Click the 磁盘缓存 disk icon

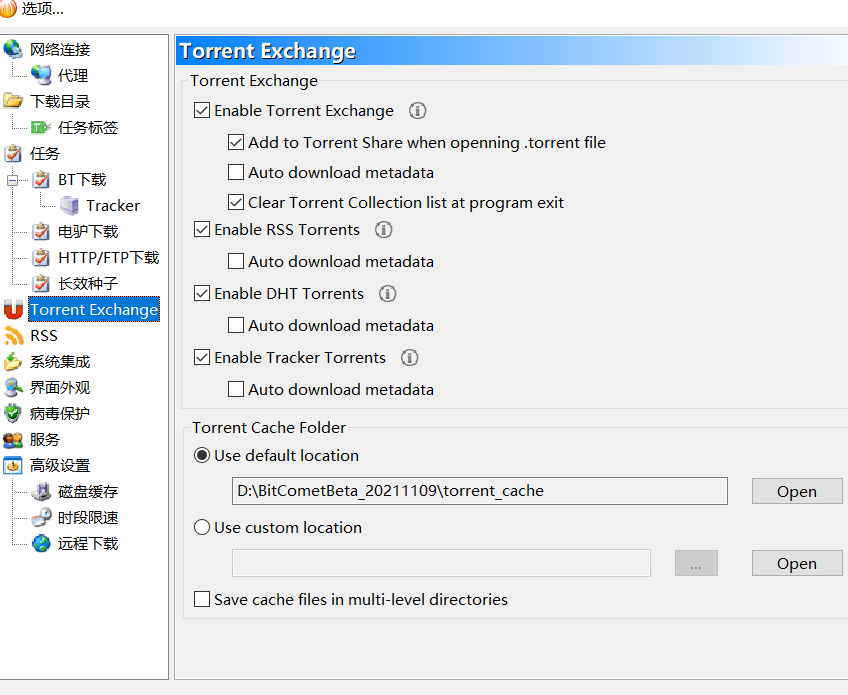pos(41,492)
